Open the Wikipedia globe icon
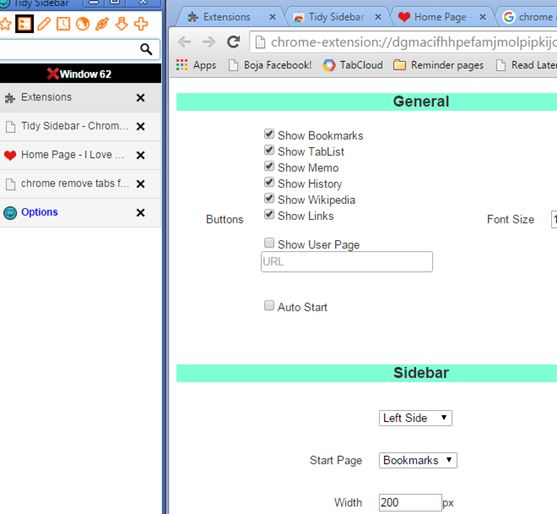 pyautogui.click(x=83, y=24)
